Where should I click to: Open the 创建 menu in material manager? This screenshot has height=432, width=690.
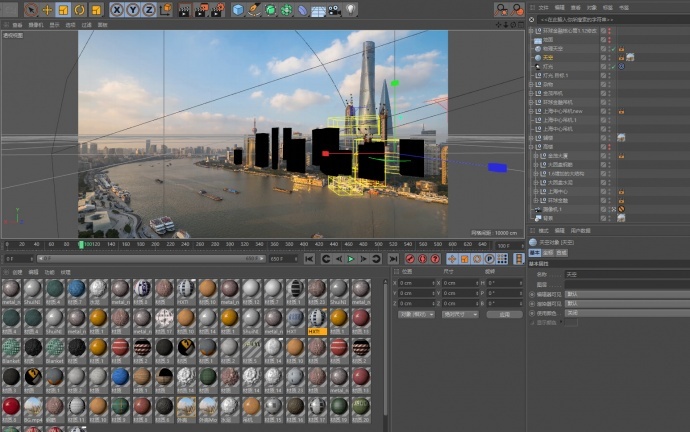17,271
